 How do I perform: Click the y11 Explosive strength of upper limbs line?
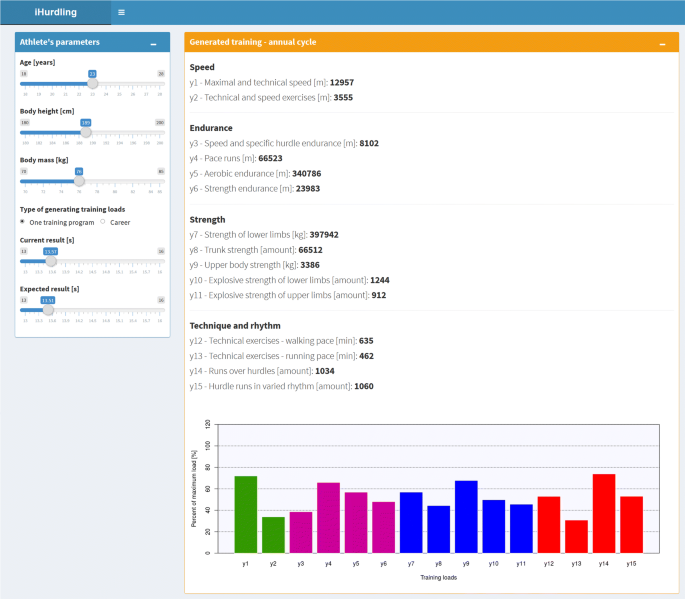(x=287, y=295)
